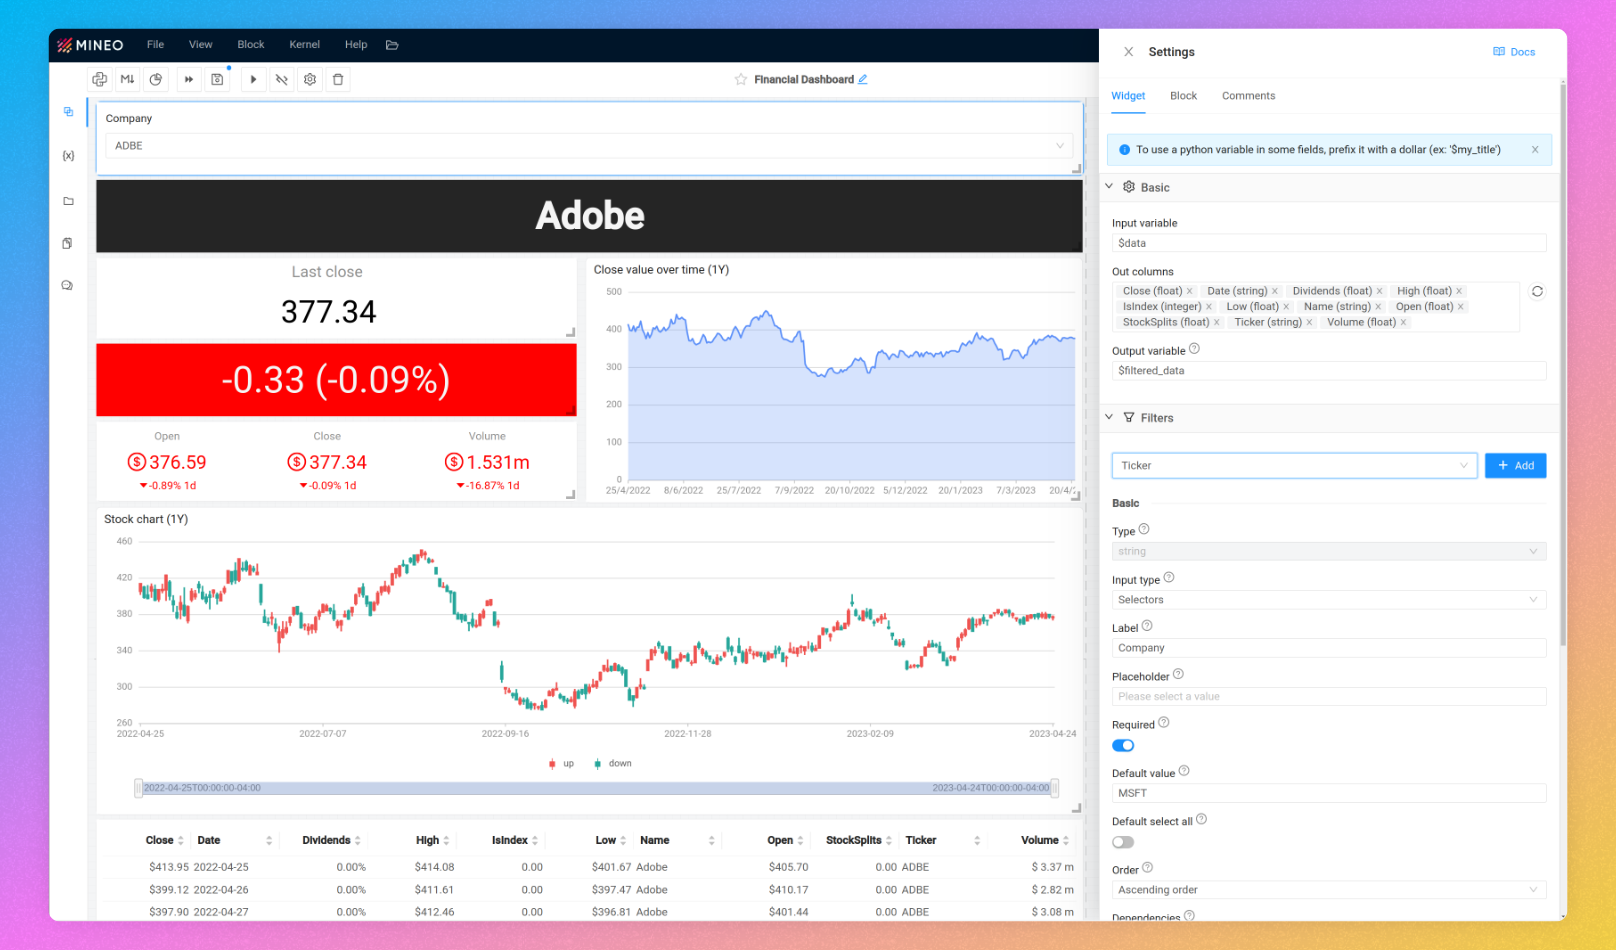
Task: Open the Company ADBE dropdown
Action: (589, 146)
